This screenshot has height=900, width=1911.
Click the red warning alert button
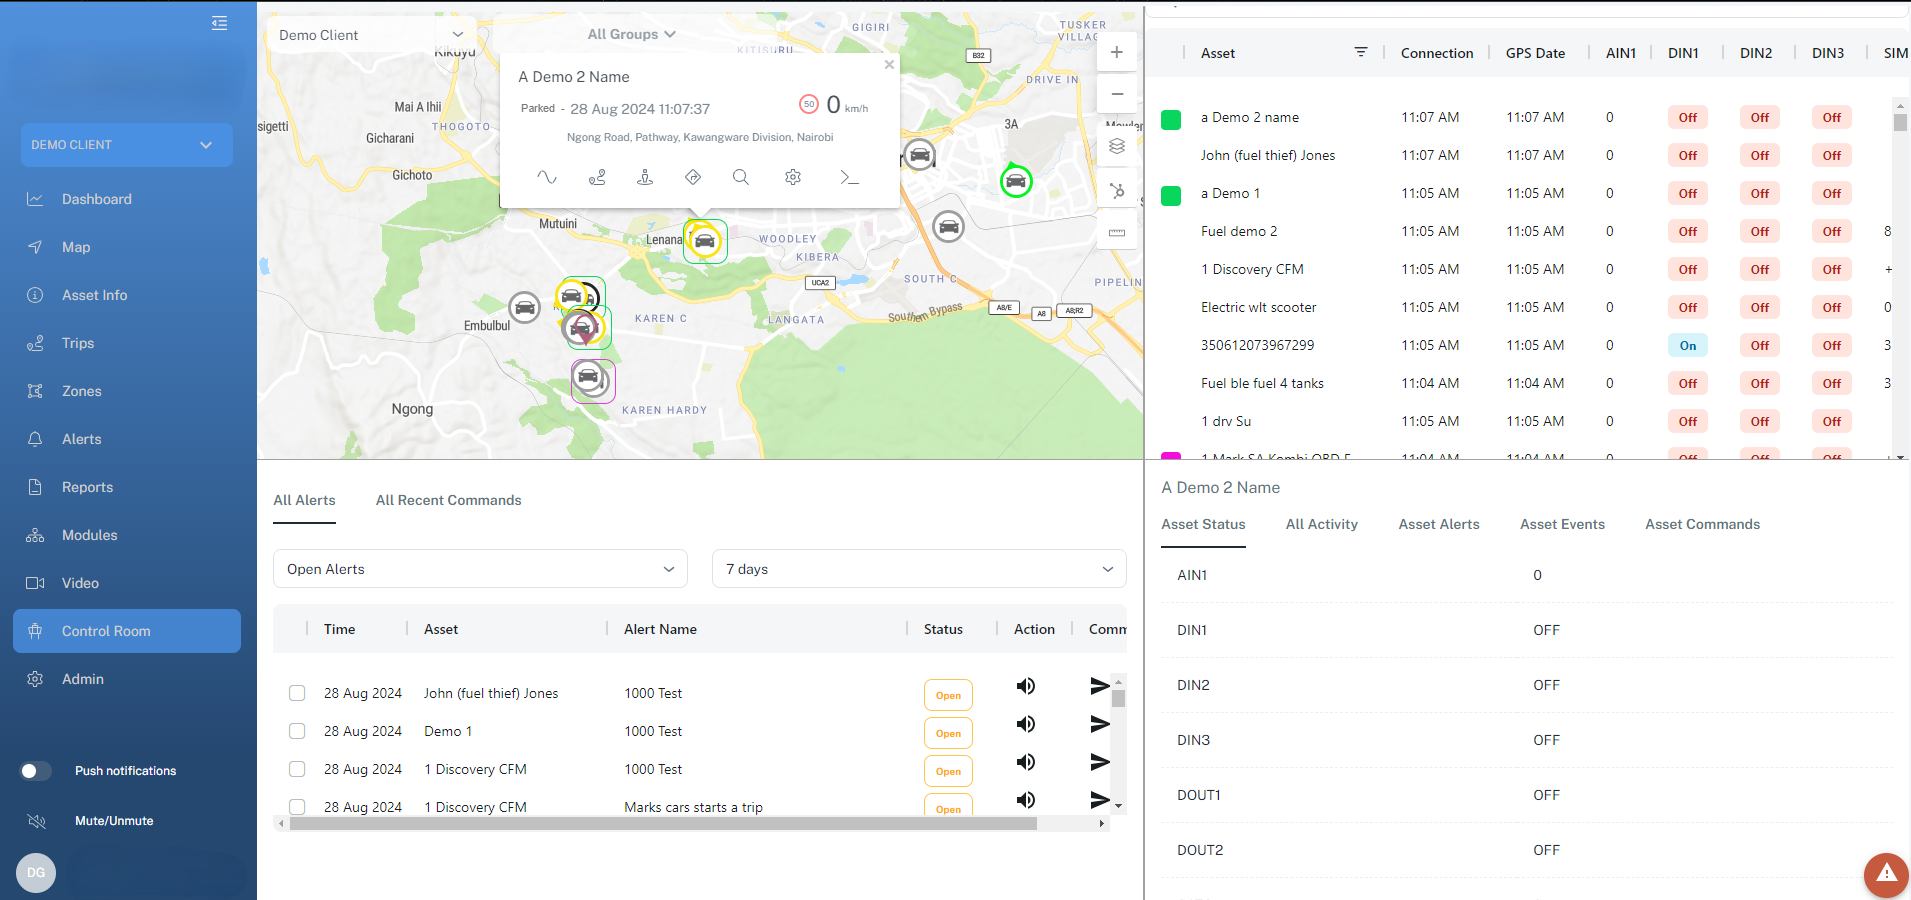1886,874
